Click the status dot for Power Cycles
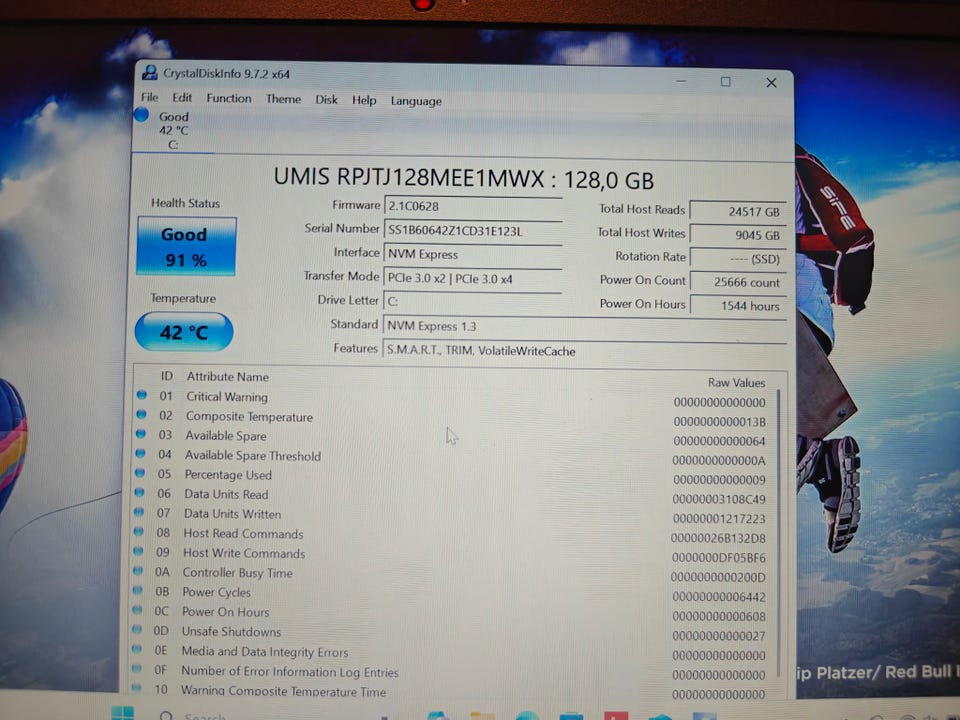Image resolution: width=960 pixels, height=720 pixels. (137, 590)
